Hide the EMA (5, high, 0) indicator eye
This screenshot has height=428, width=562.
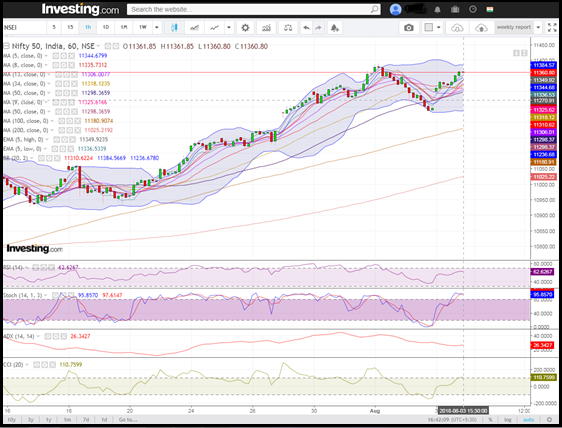coord(57,140)
